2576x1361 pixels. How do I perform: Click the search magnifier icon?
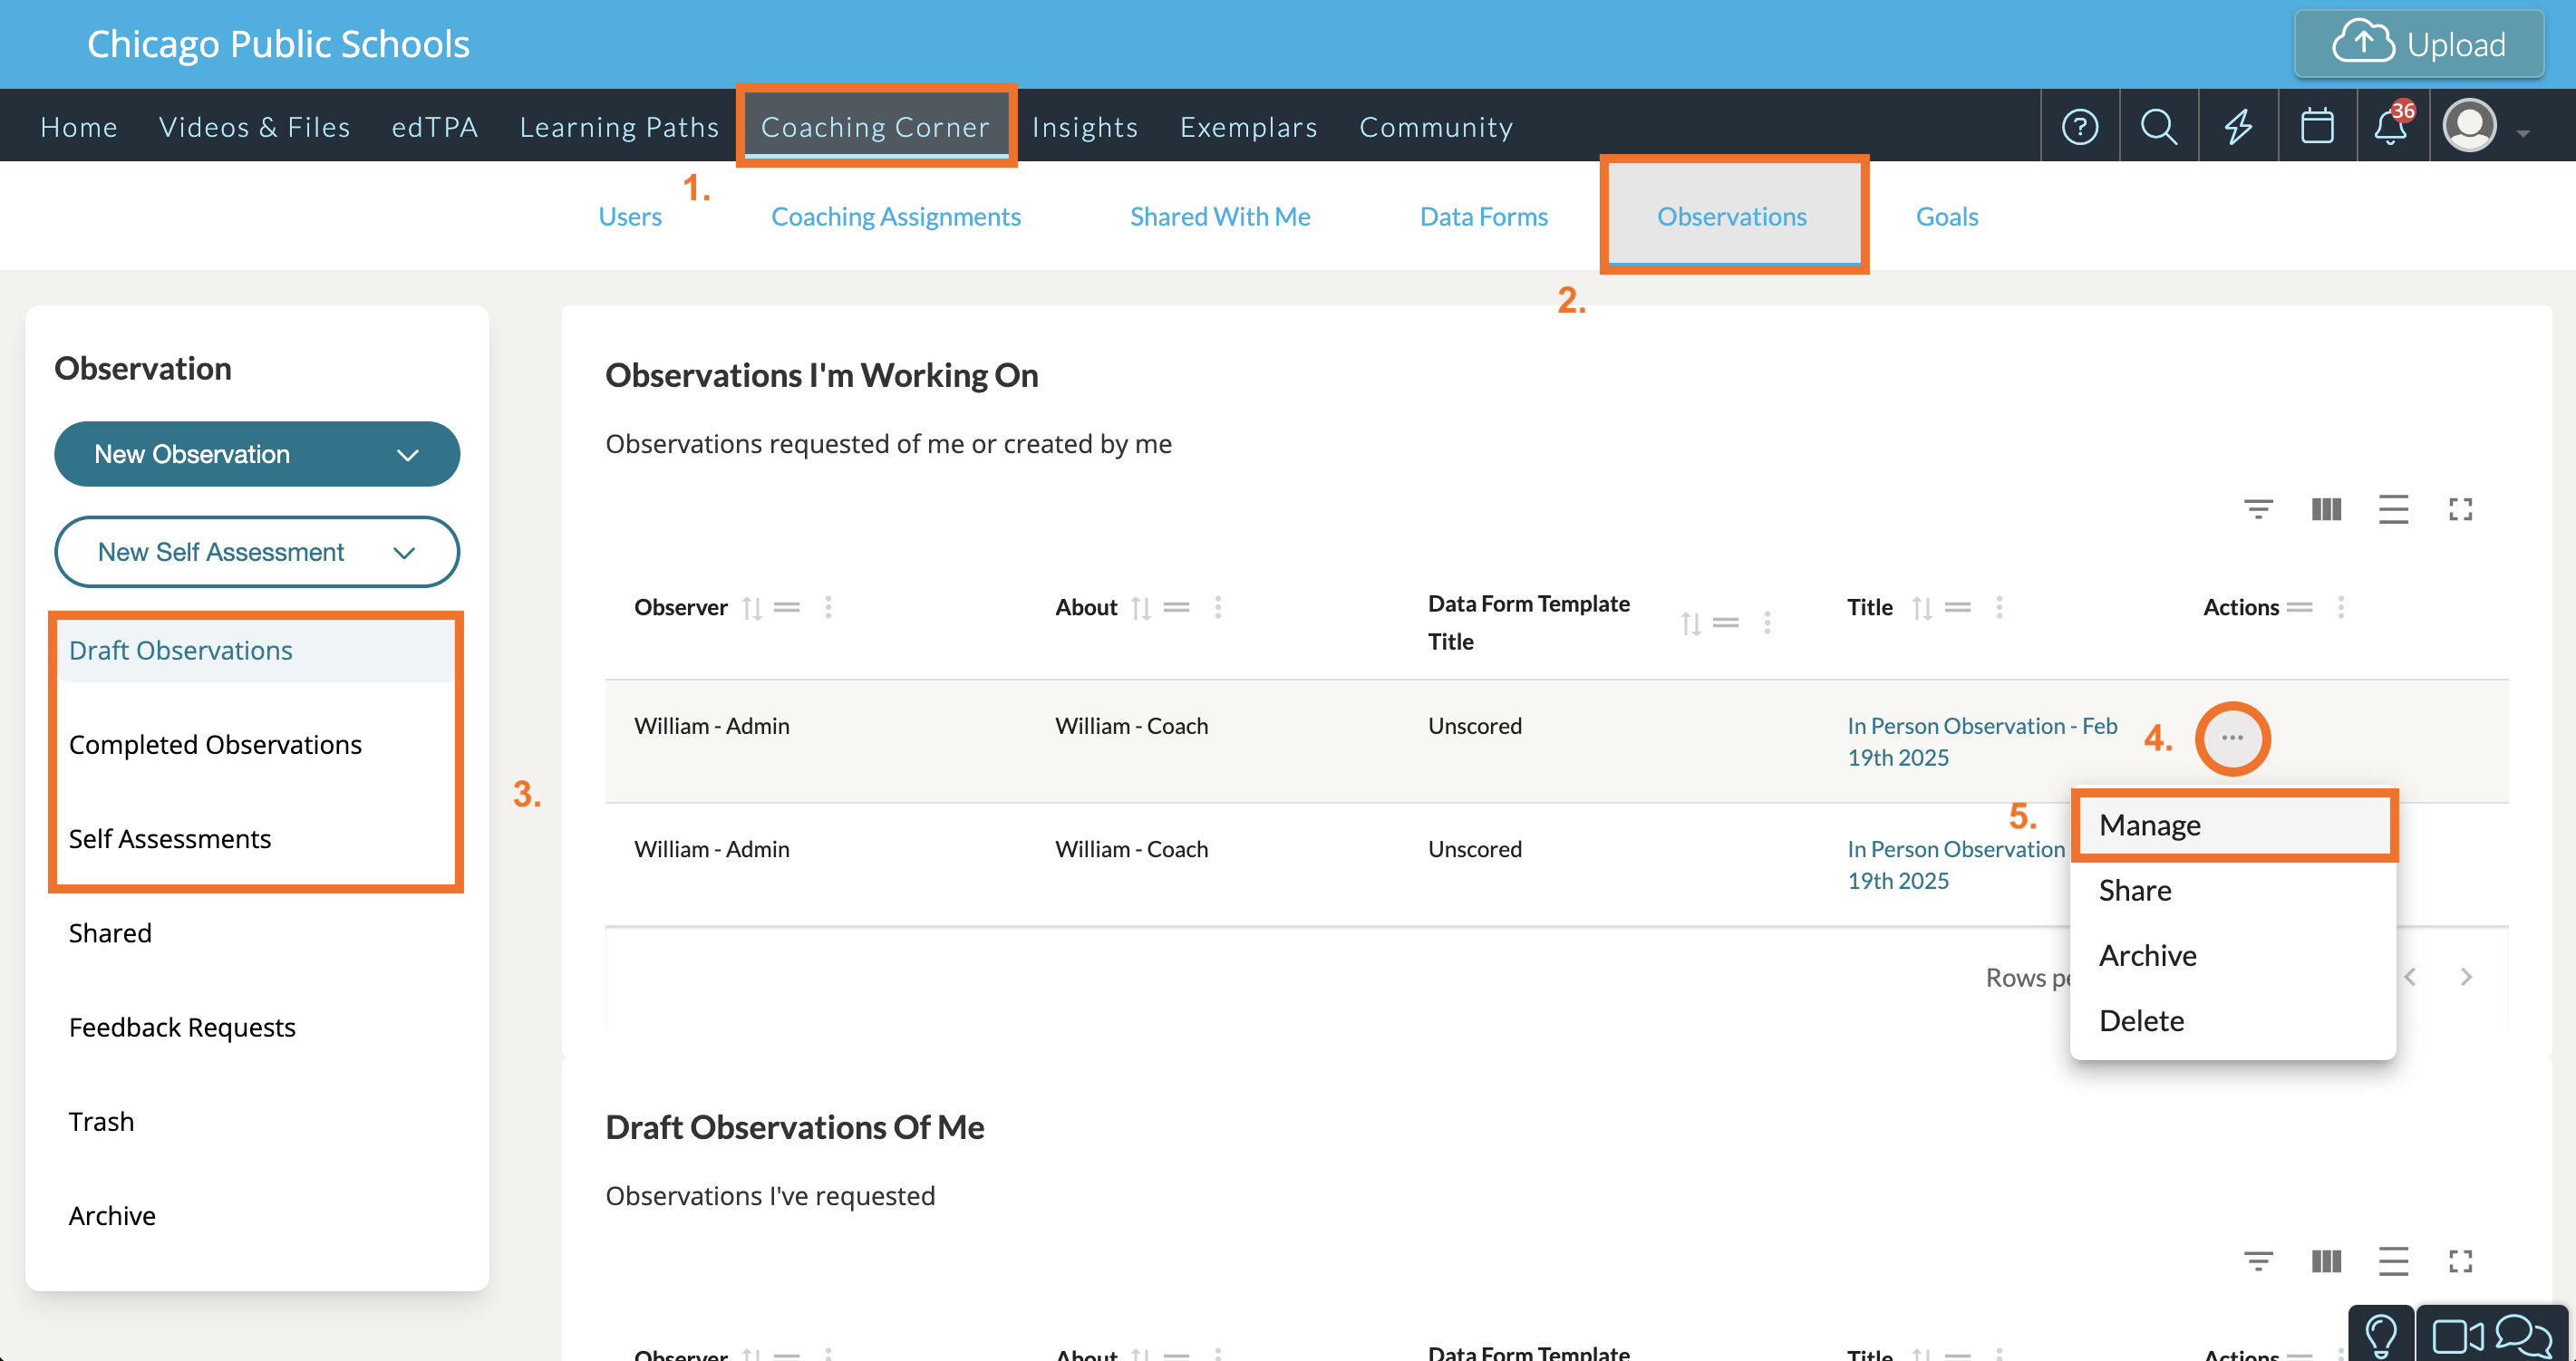point(2158,127)
